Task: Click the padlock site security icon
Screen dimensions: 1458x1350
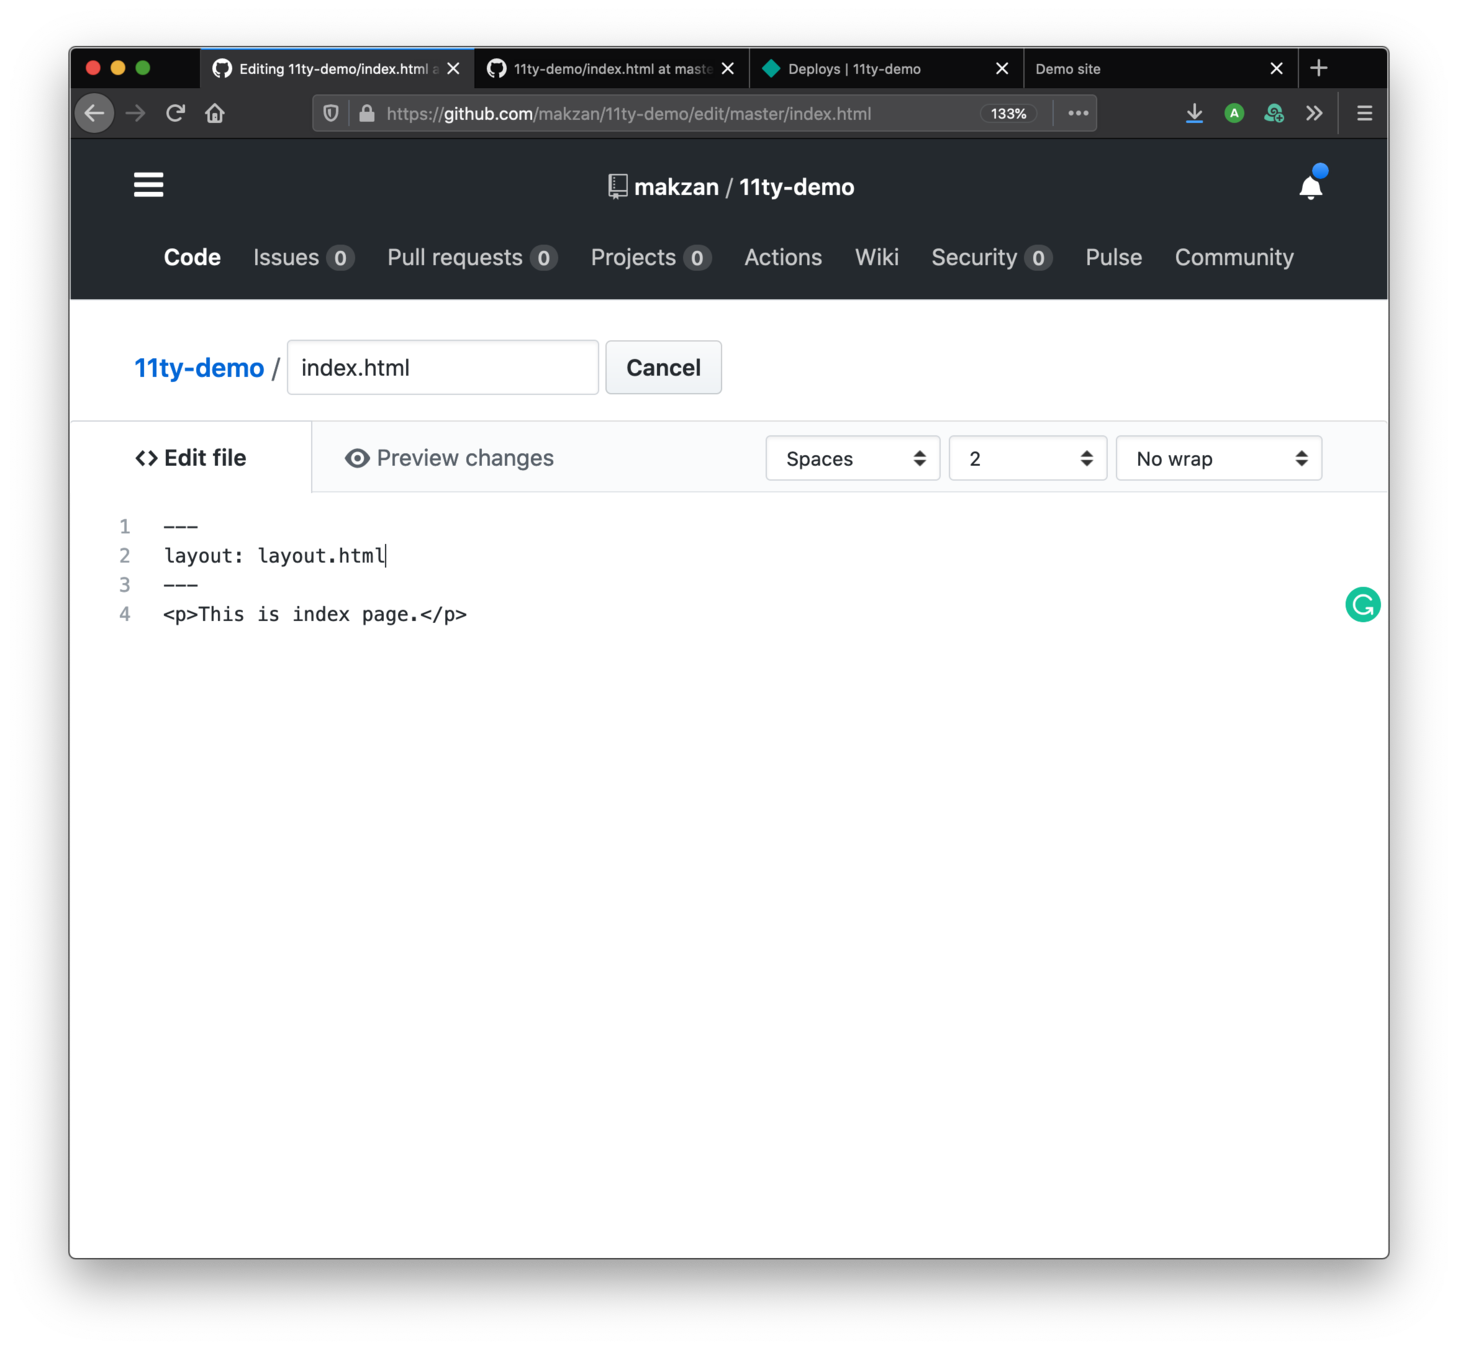Action: point(366,113)
